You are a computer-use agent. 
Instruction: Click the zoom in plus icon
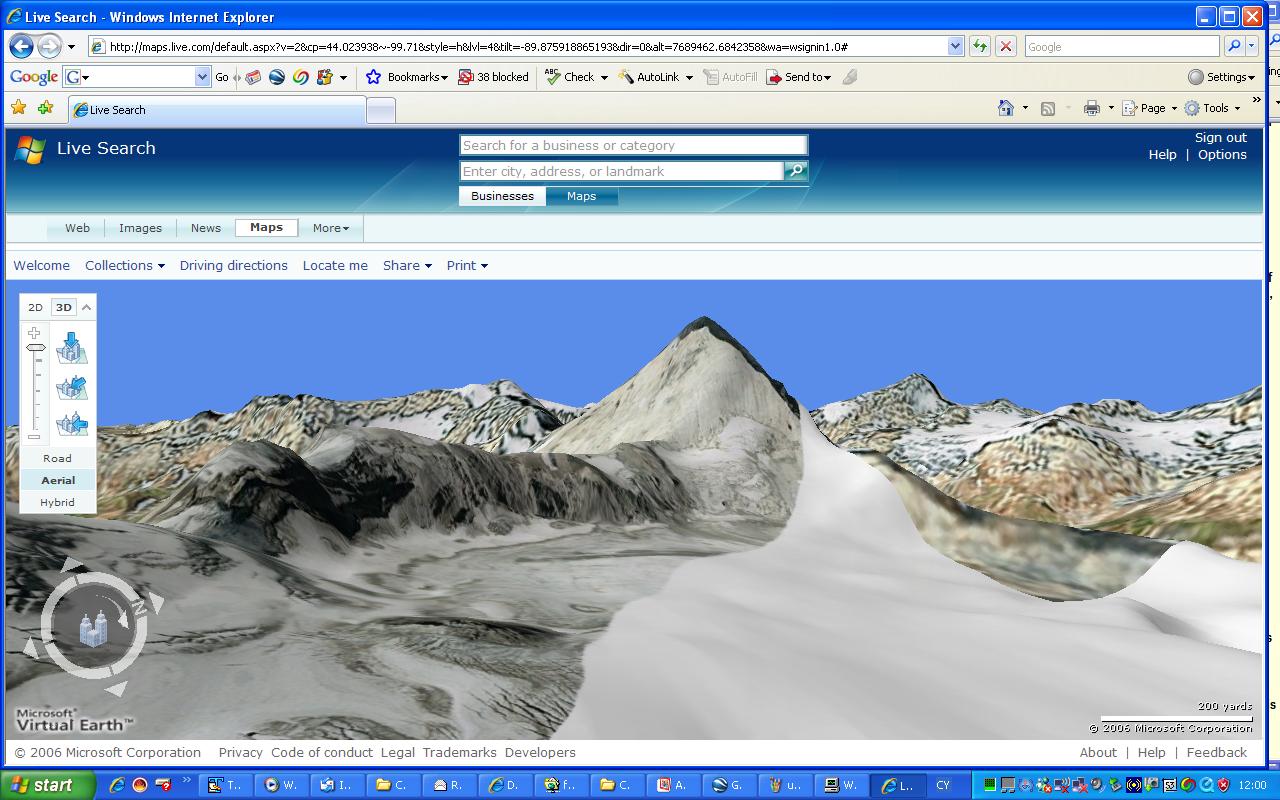click(x=35, y=333)
